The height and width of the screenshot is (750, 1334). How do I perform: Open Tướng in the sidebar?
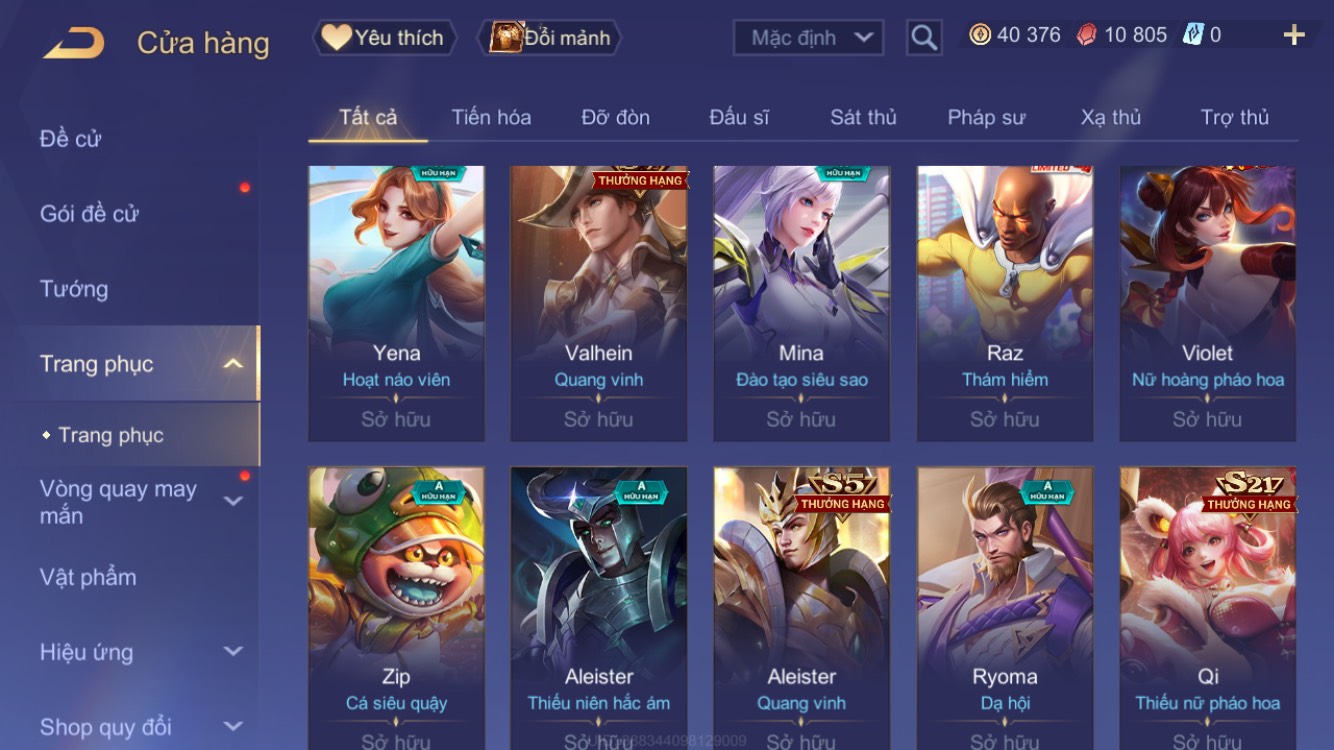click(74, 289)
